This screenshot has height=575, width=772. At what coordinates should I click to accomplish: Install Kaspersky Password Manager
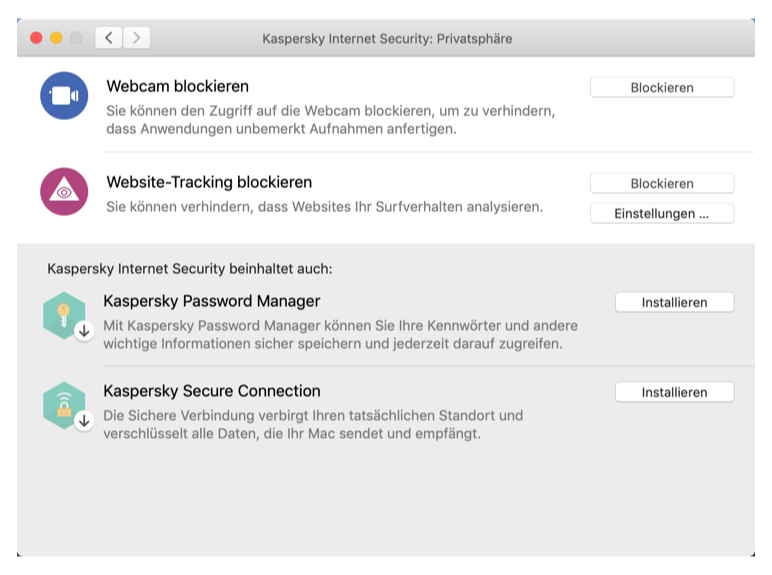(674, 302)
